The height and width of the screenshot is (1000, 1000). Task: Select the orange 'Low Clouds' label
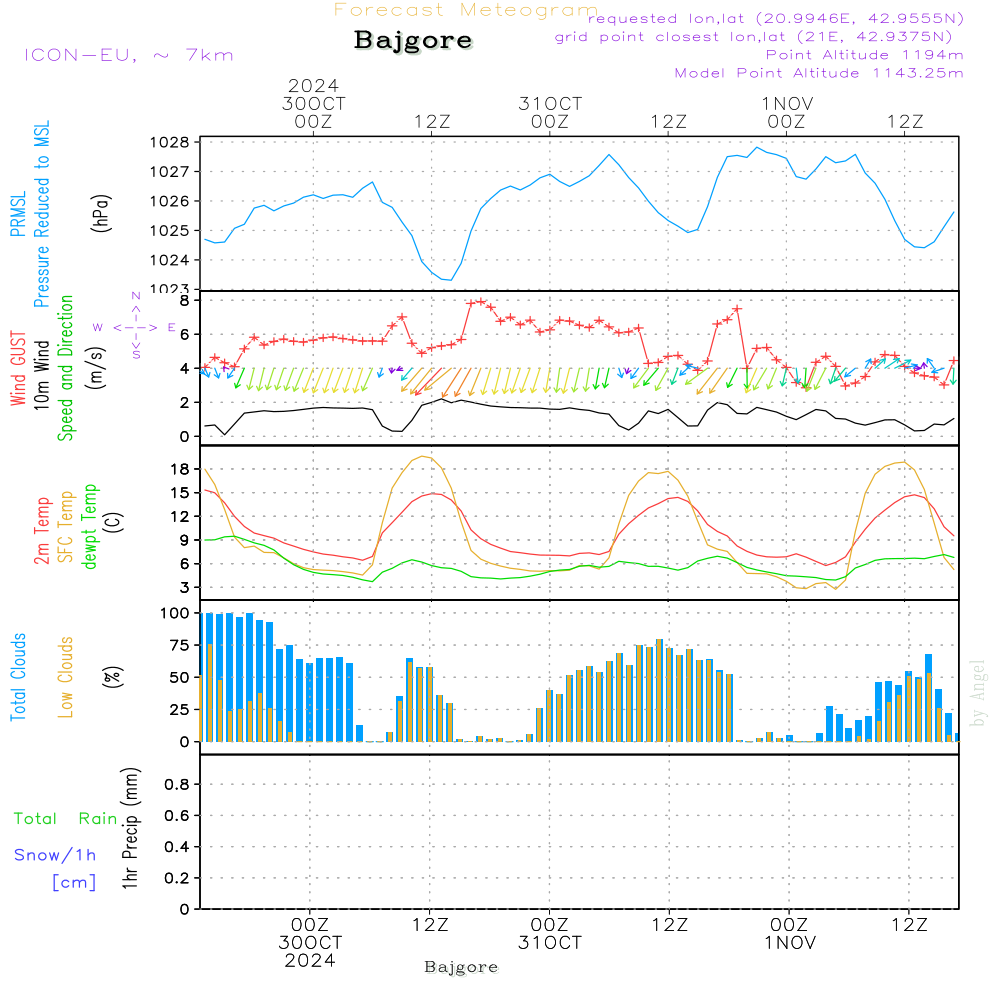point(66,677)
